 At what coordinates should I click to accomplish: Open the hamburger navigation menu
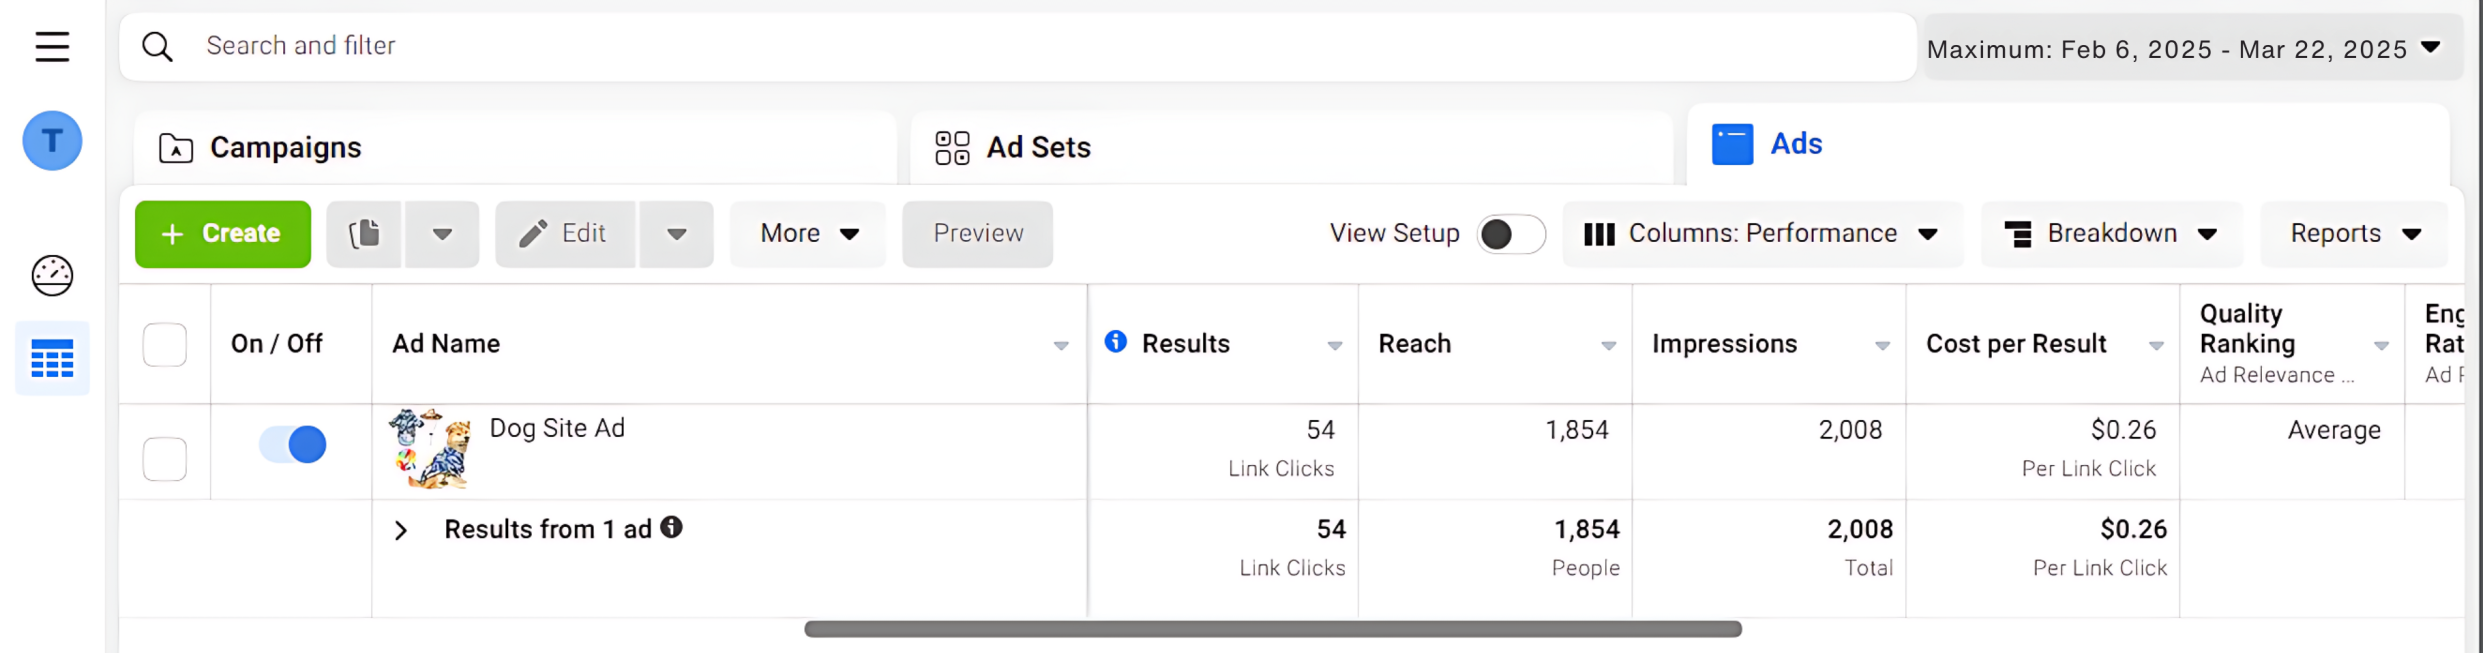click(x=52, y=46)
